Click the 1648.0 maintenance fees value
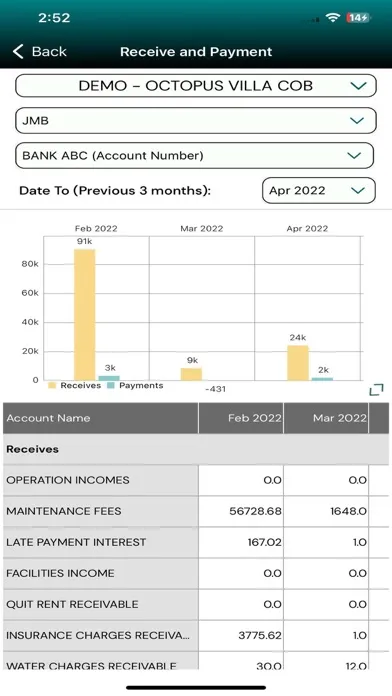Screen dimensions: 392x696 348,511
